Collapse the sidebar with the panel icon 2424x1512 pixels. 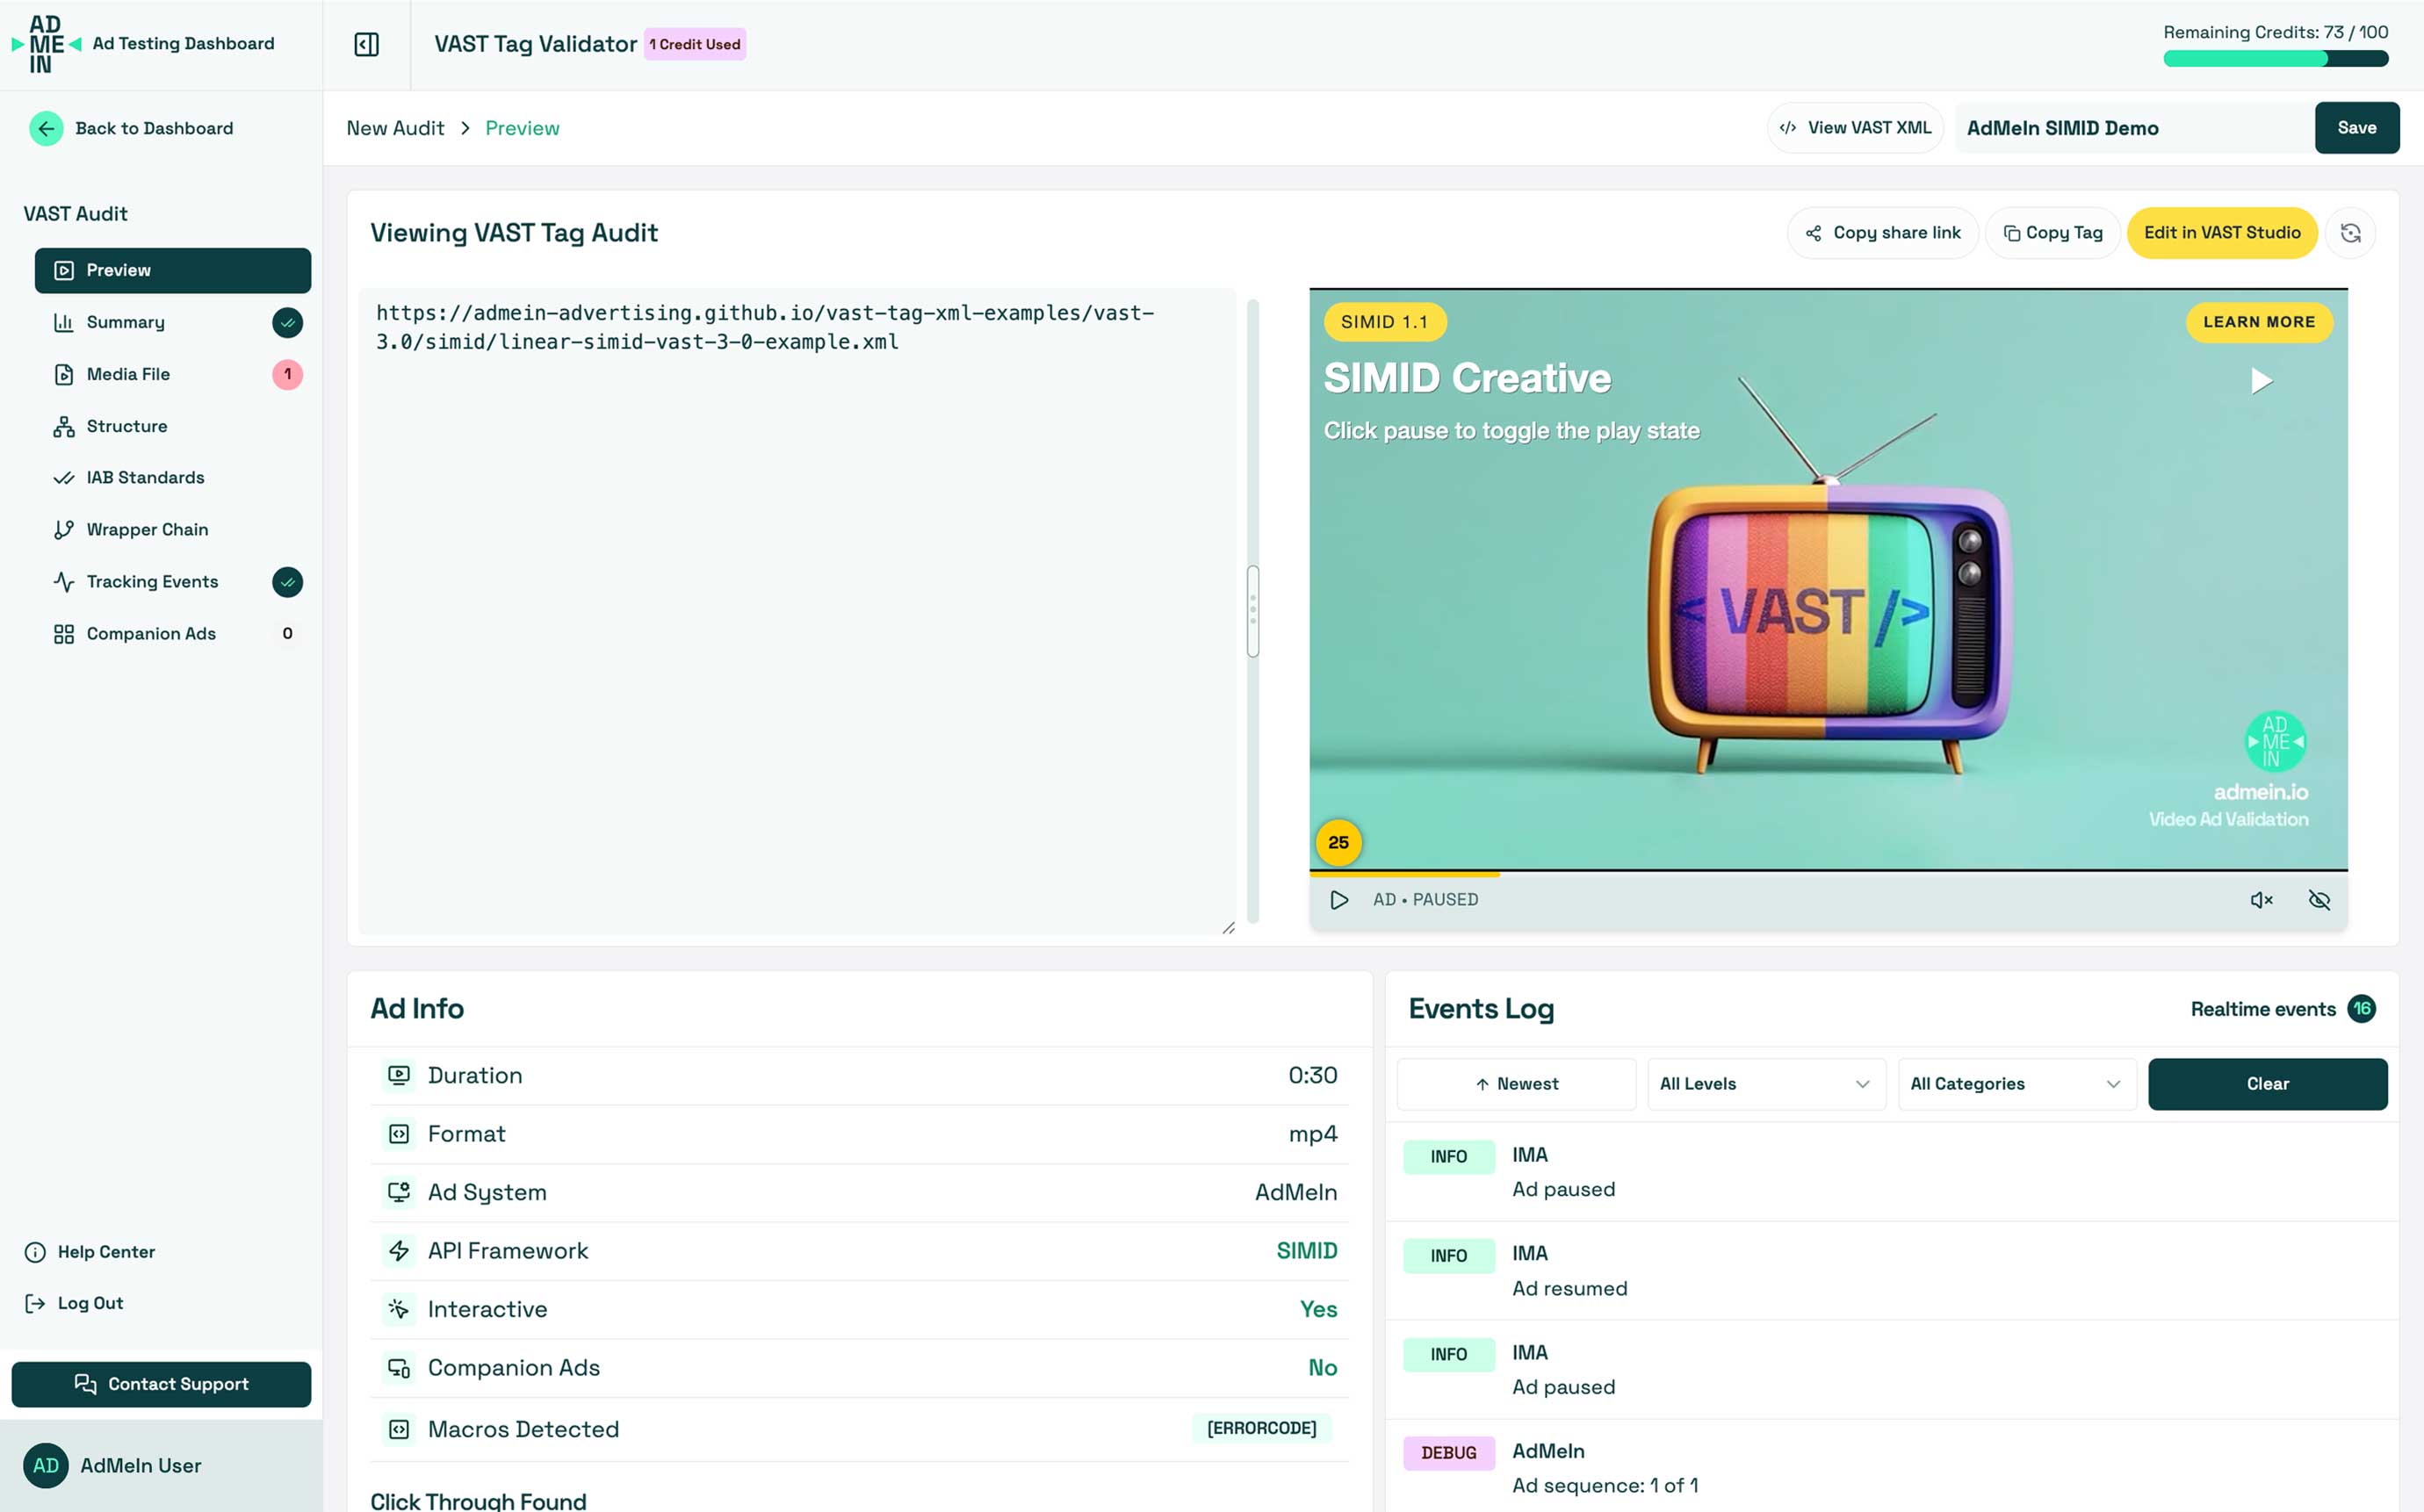click(366, 44)
